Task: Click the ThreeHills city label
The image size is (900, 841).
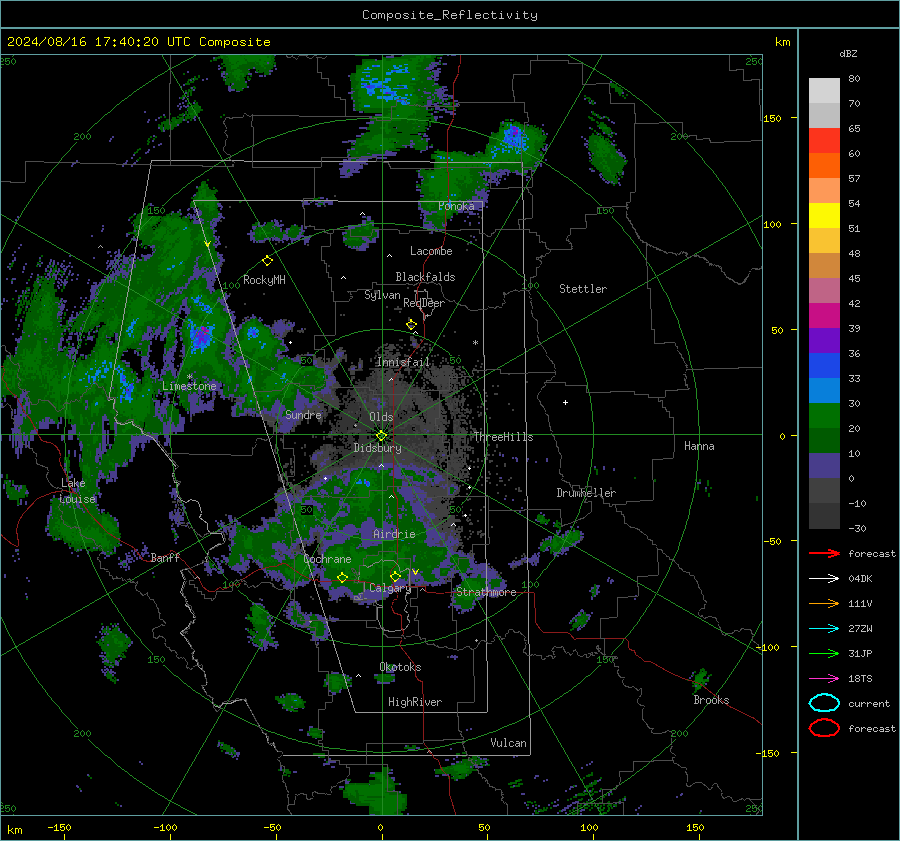Action: pos(503,437)
